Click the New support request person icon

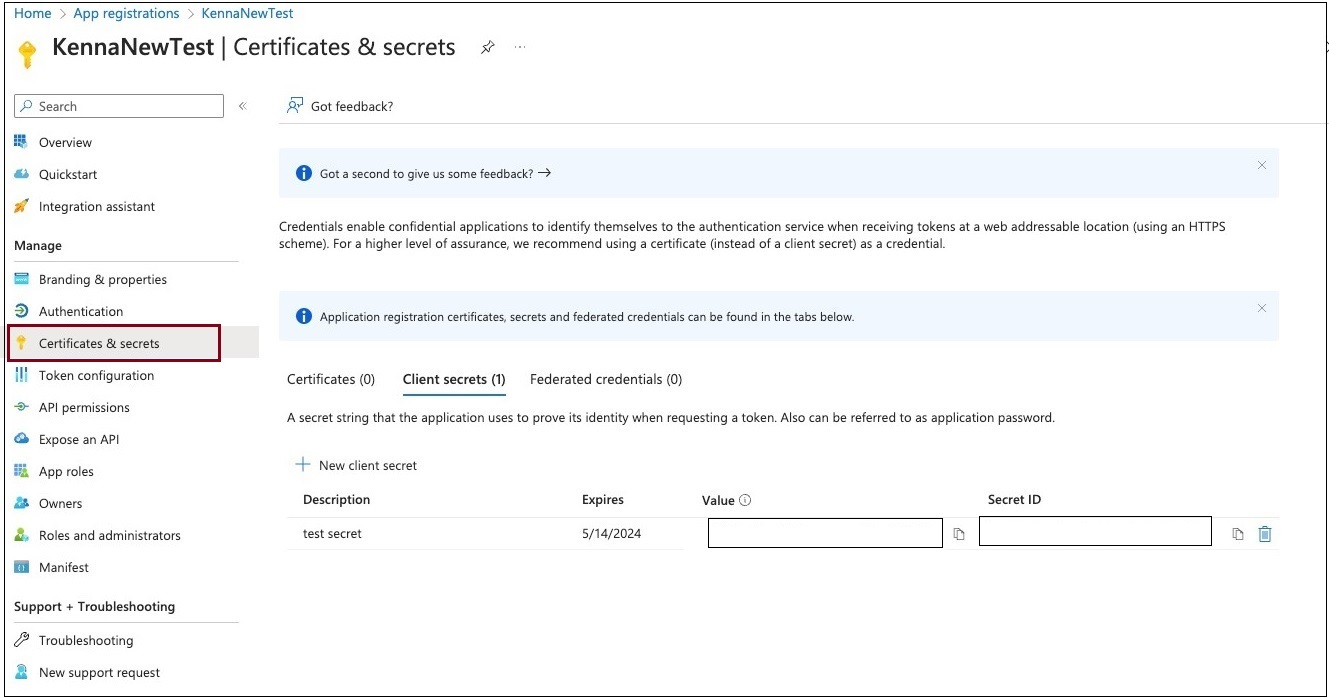pyautogui.click(x=22, y=672)
